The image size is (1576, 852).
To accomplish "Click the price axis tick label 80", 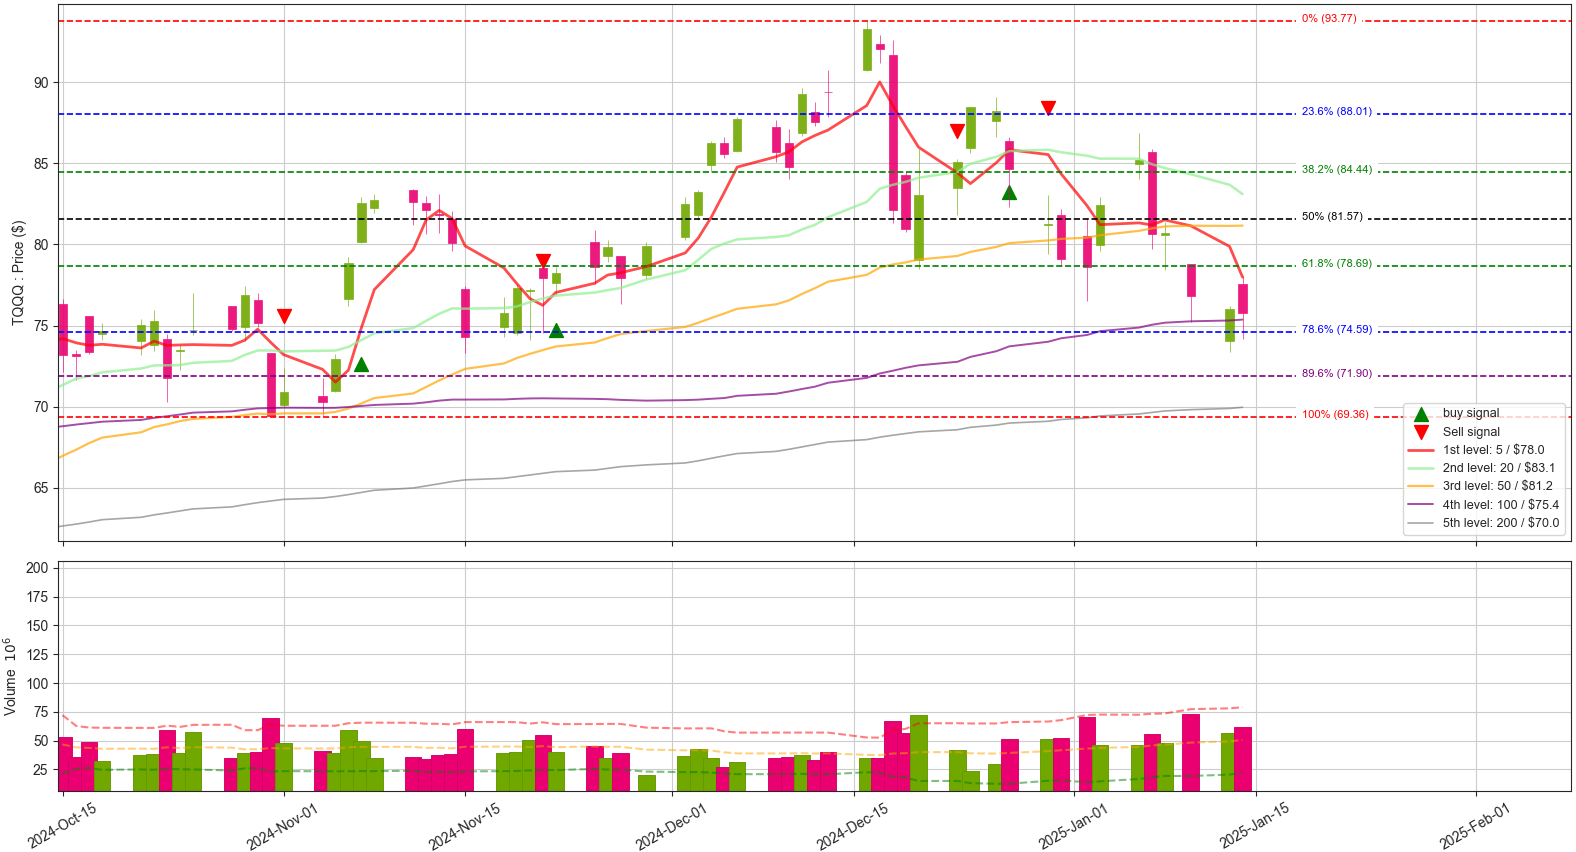I will click(x=41, y=245).
